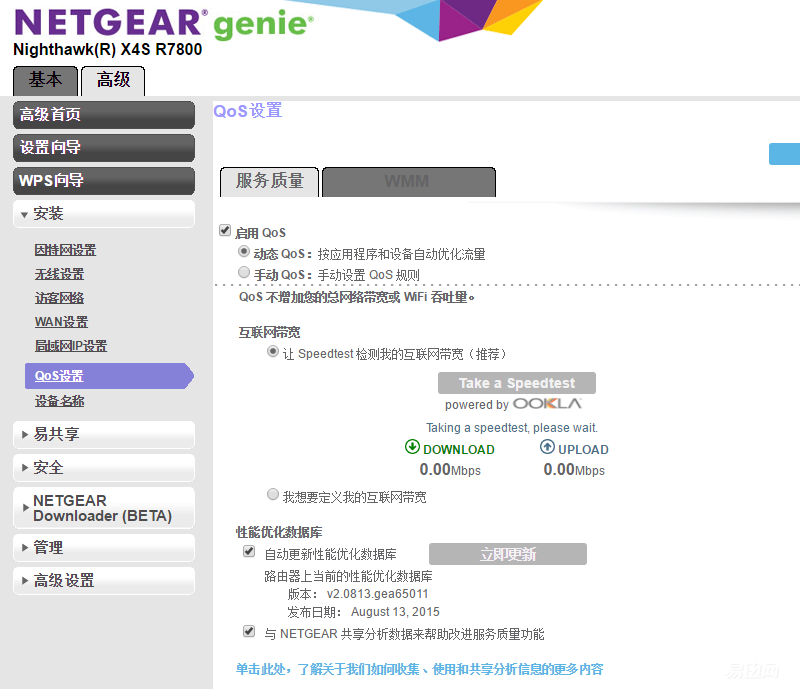Collapse the 安装 section
The image size is (800, 689).
tap(104, 213)
